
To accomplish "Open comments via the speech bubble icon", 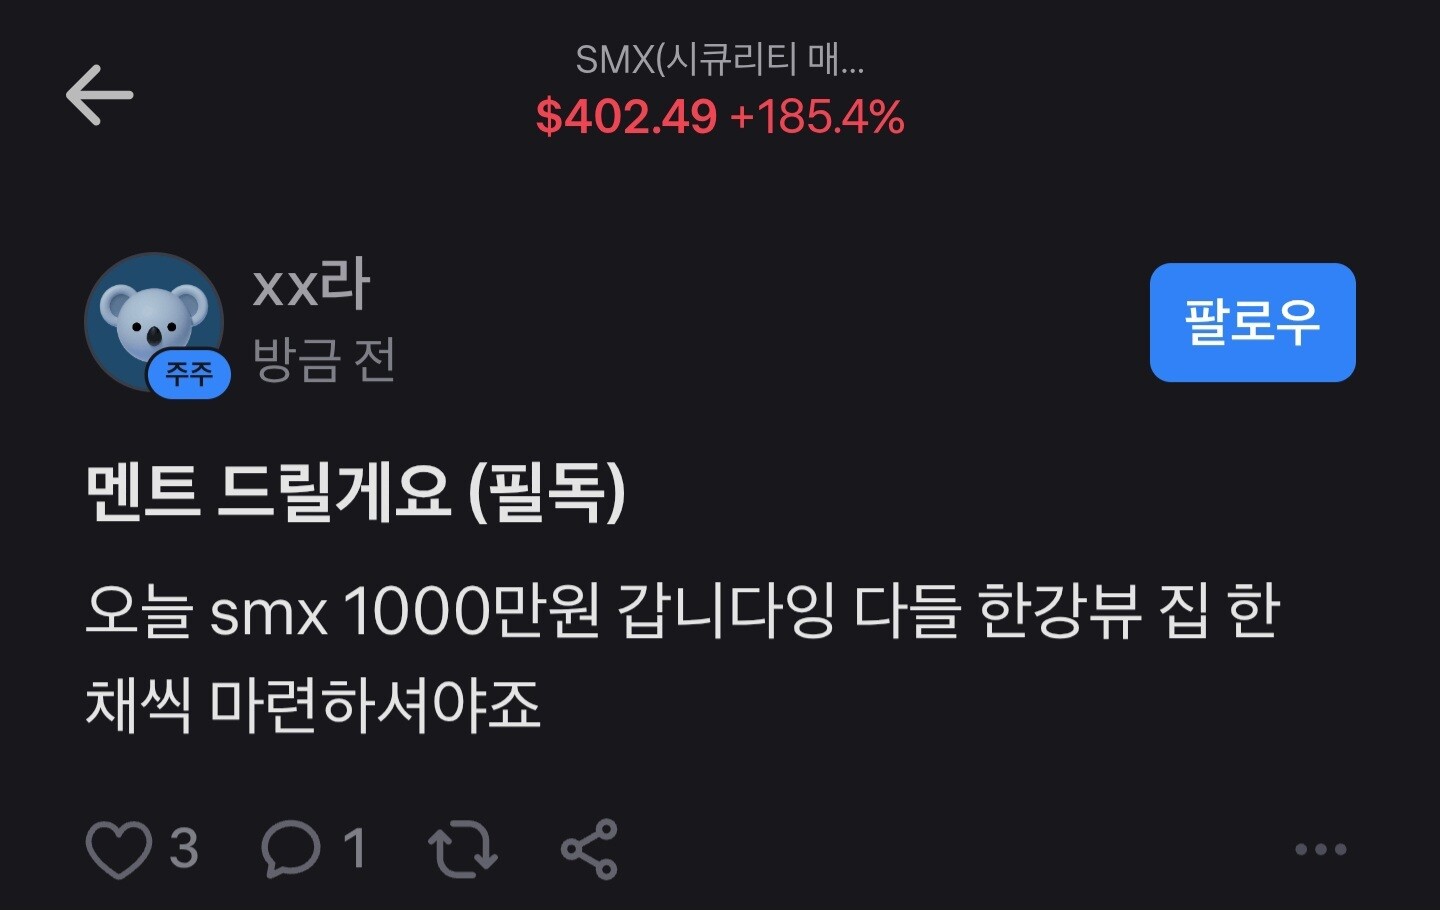I will [x=290, y=849].
